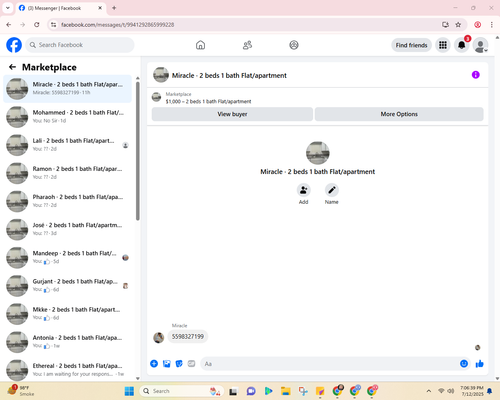
Task: Open the Ethereal conversation
Action: click(68, 370)
